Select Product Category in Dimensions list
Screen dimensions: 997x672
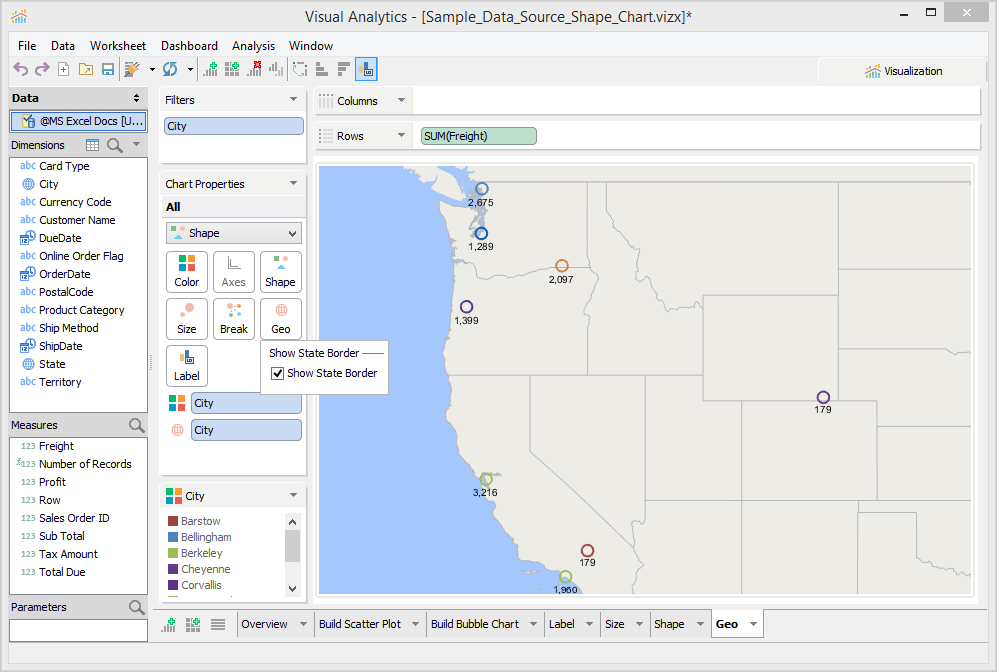coord(81,310)
